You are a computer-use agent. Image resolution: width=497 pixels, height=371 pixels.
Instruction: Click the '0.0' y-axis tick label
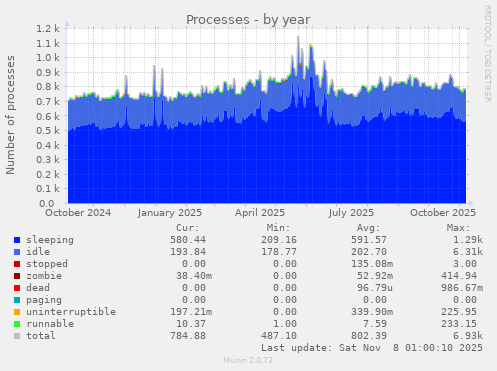pos(47,203)
